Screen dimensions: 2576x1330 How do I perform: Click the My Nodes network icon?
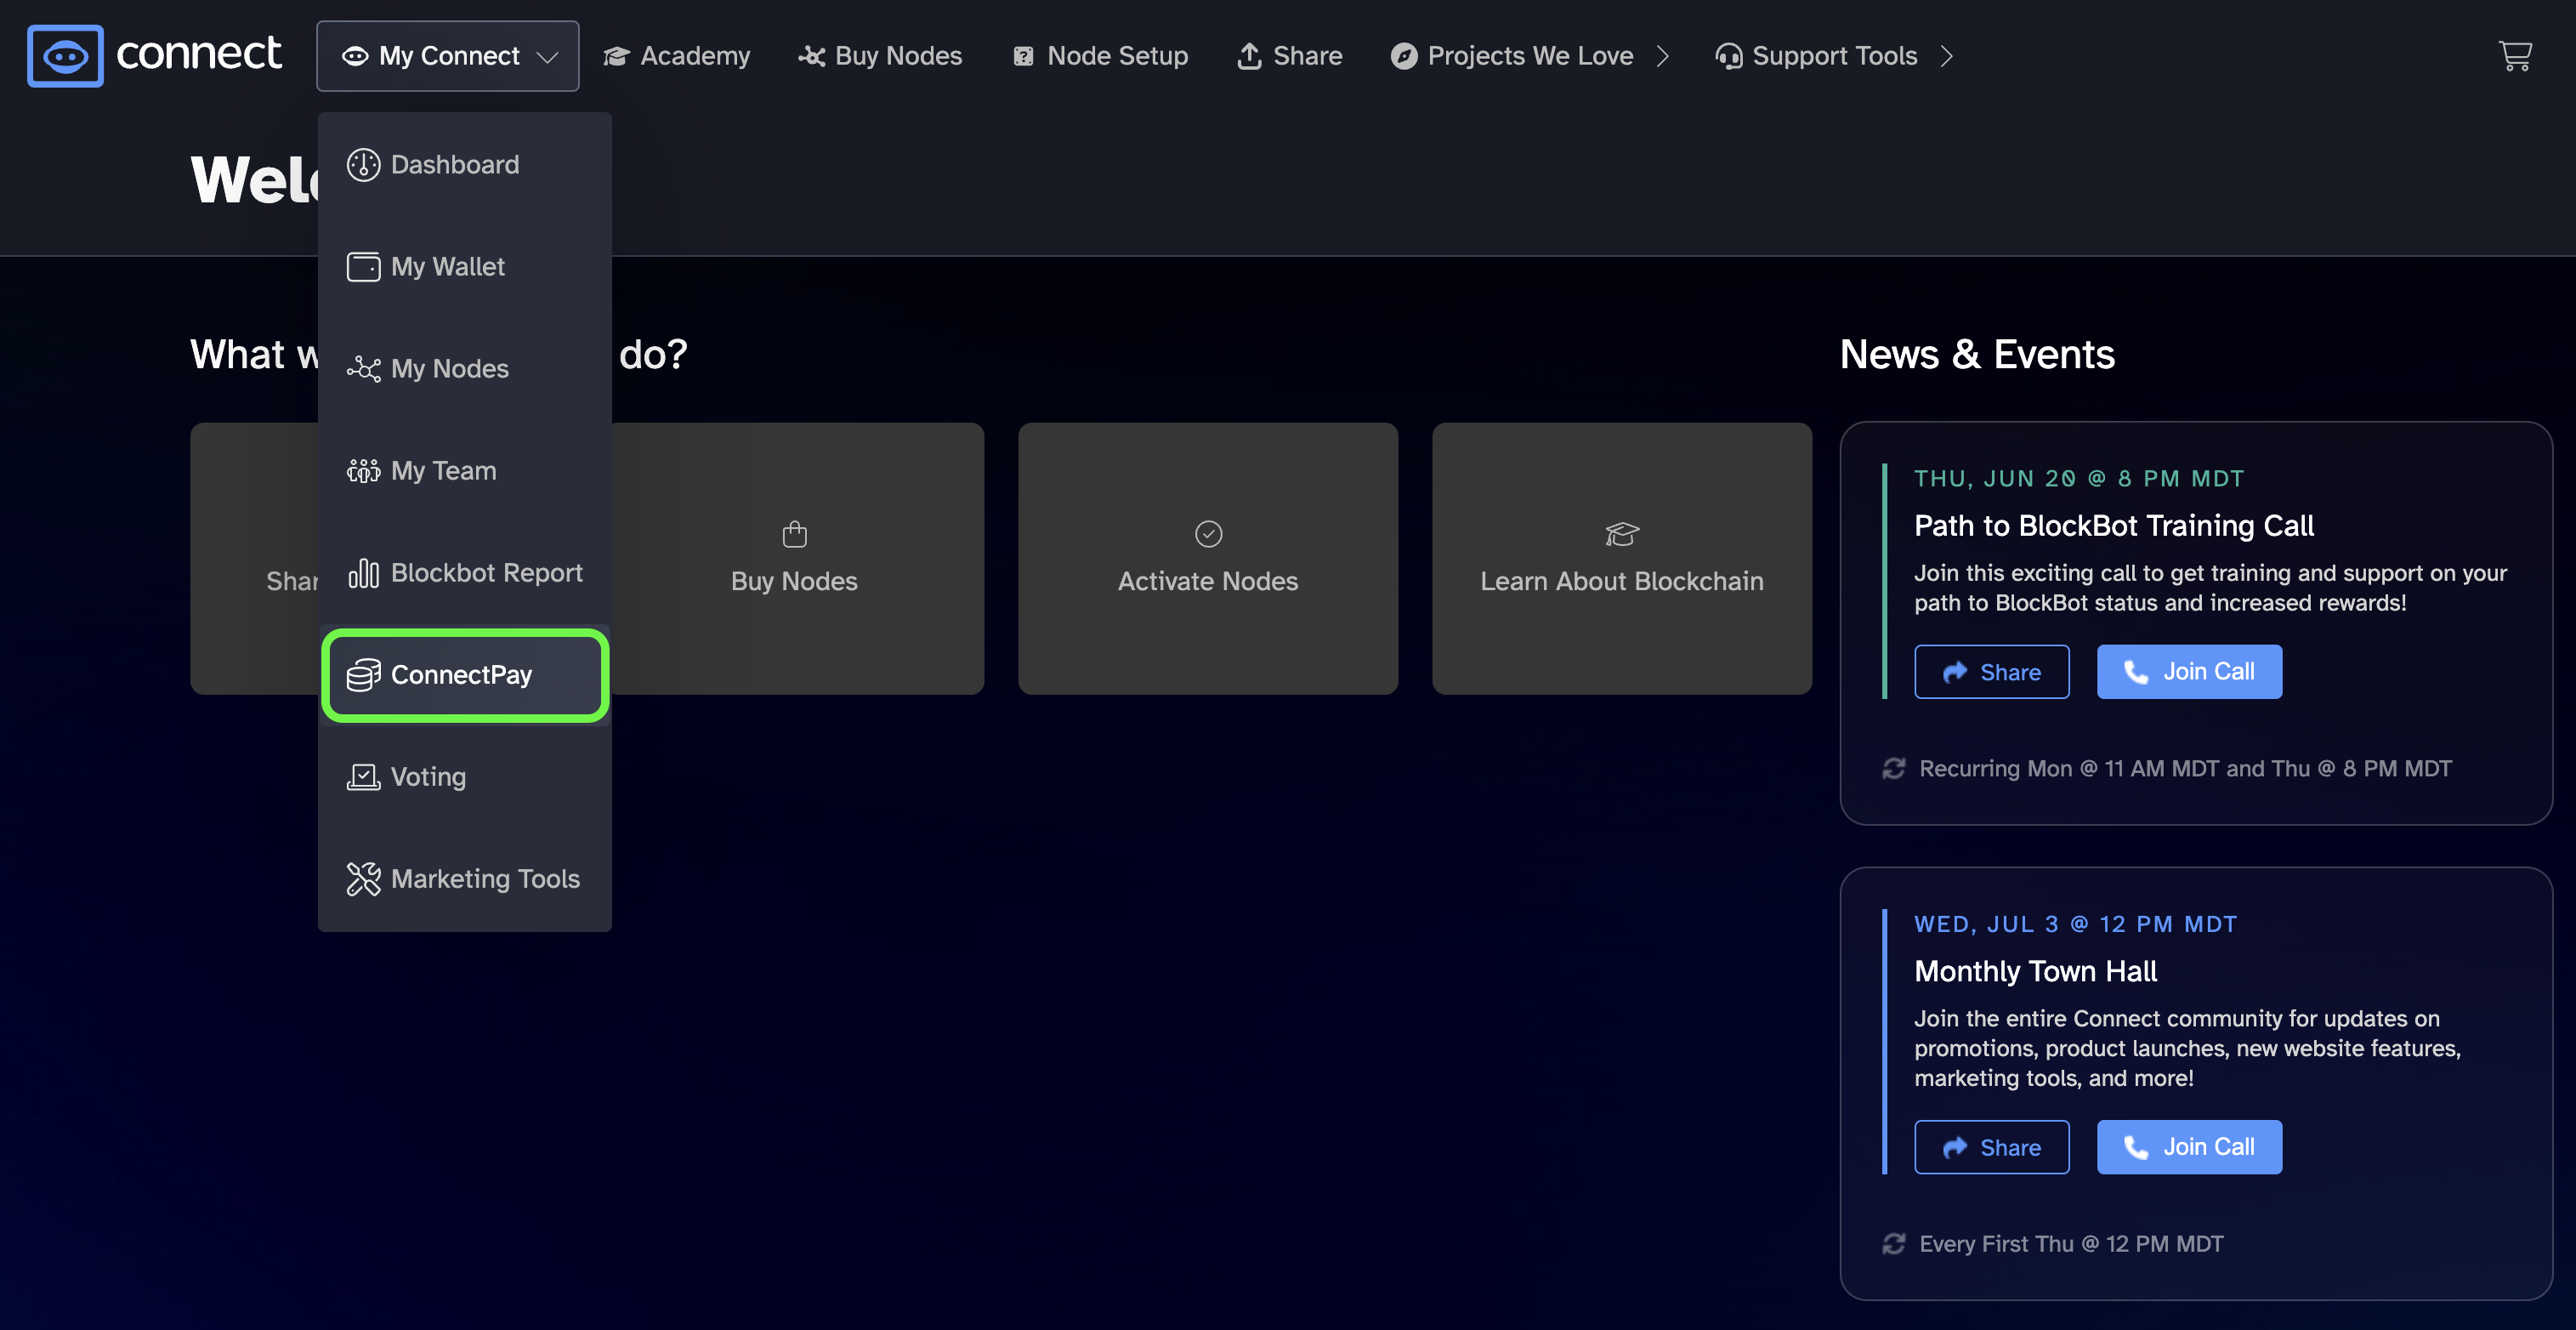coord(363,369)
